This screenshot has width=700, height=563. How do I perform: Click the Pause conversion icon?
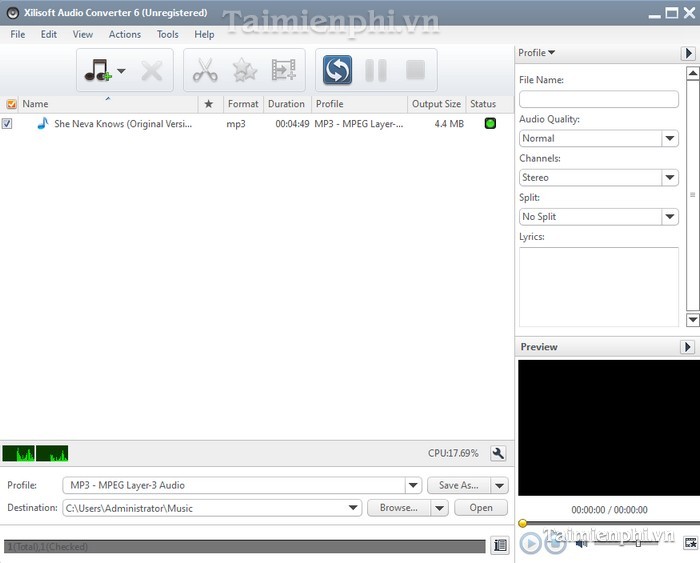pos(376,70)
